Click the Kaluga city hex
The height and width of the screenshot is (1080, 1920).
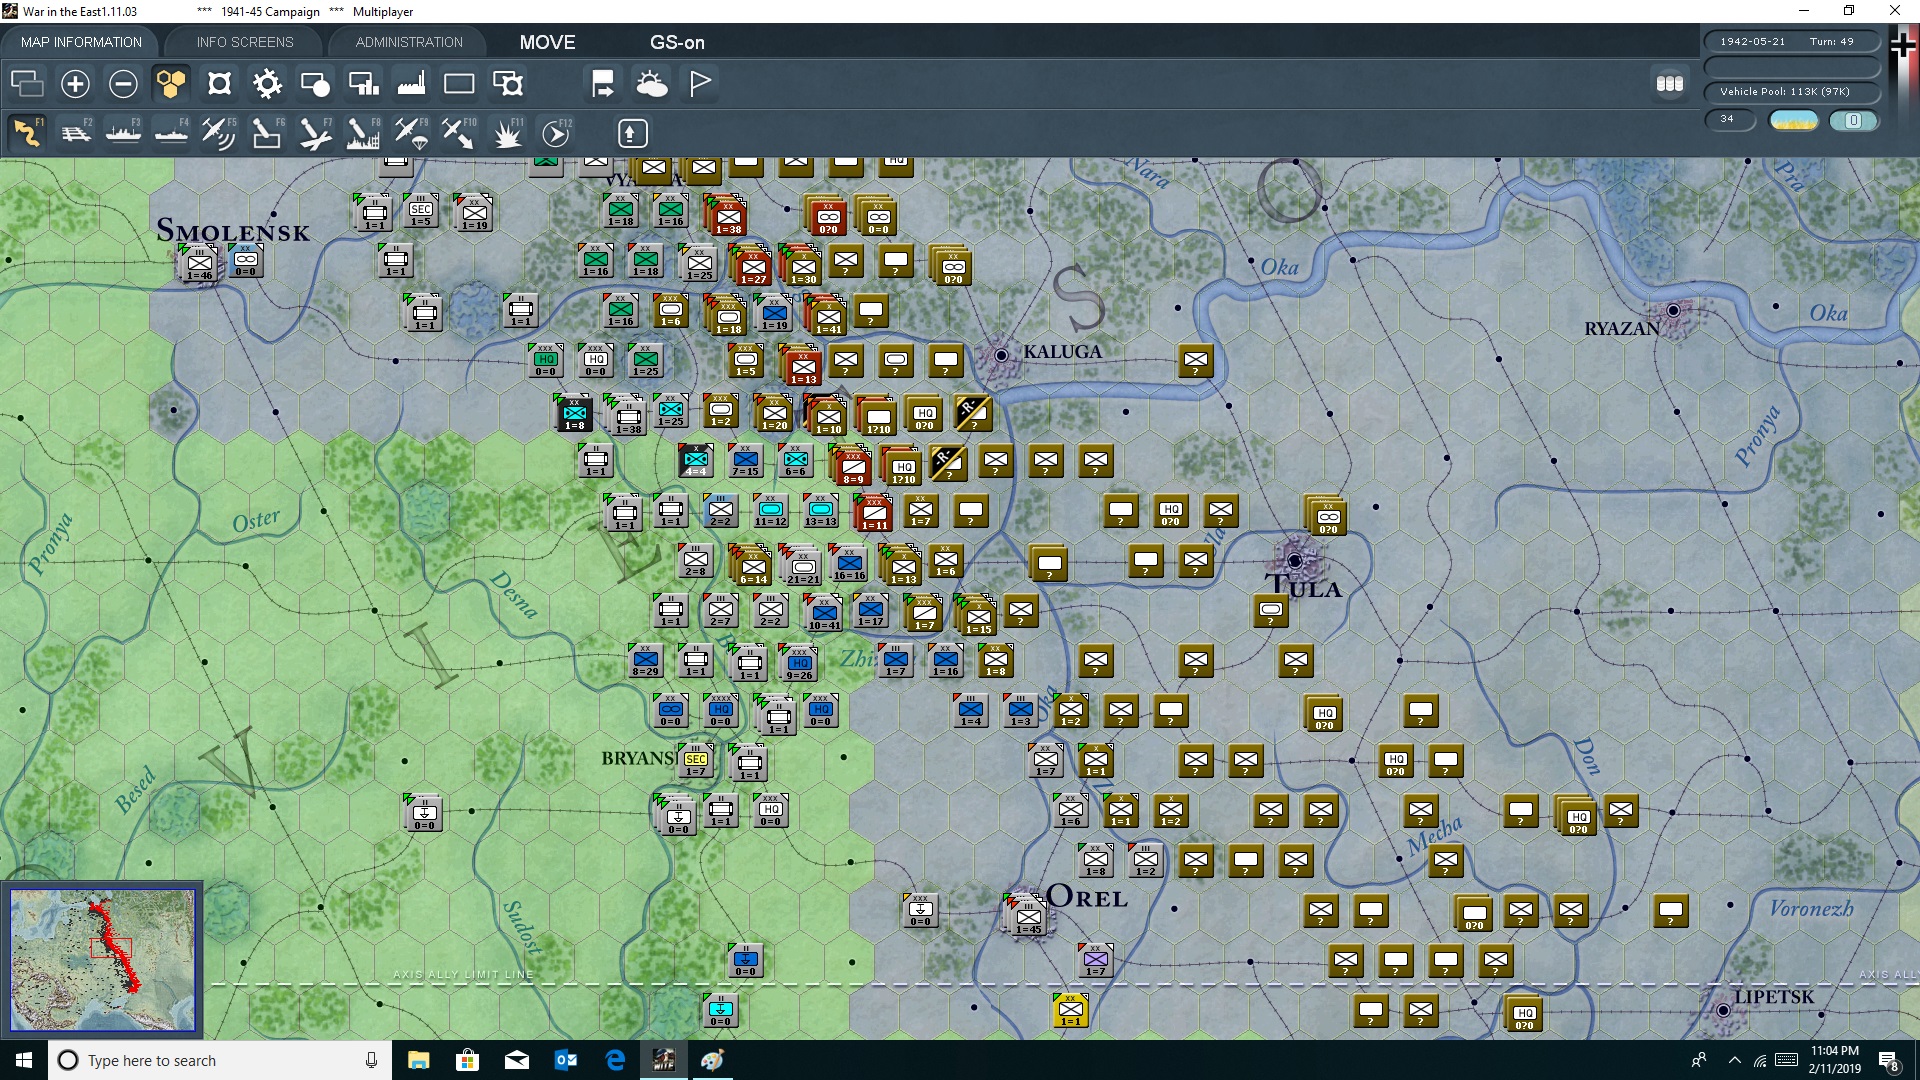click(1001, 355)
